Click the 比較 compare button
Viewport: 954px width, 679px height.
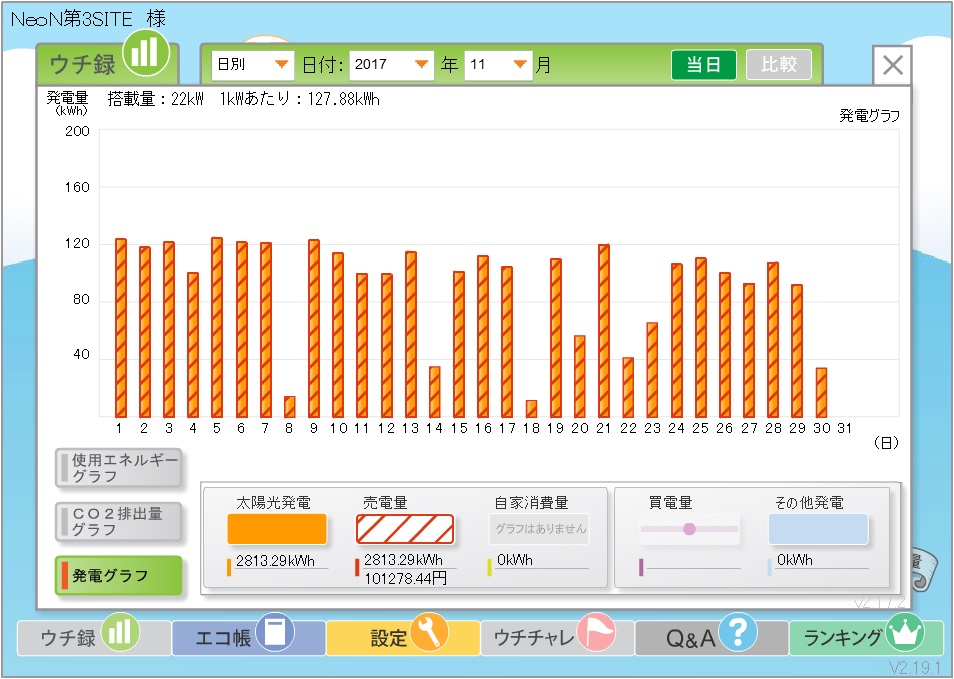coord(779,64)
